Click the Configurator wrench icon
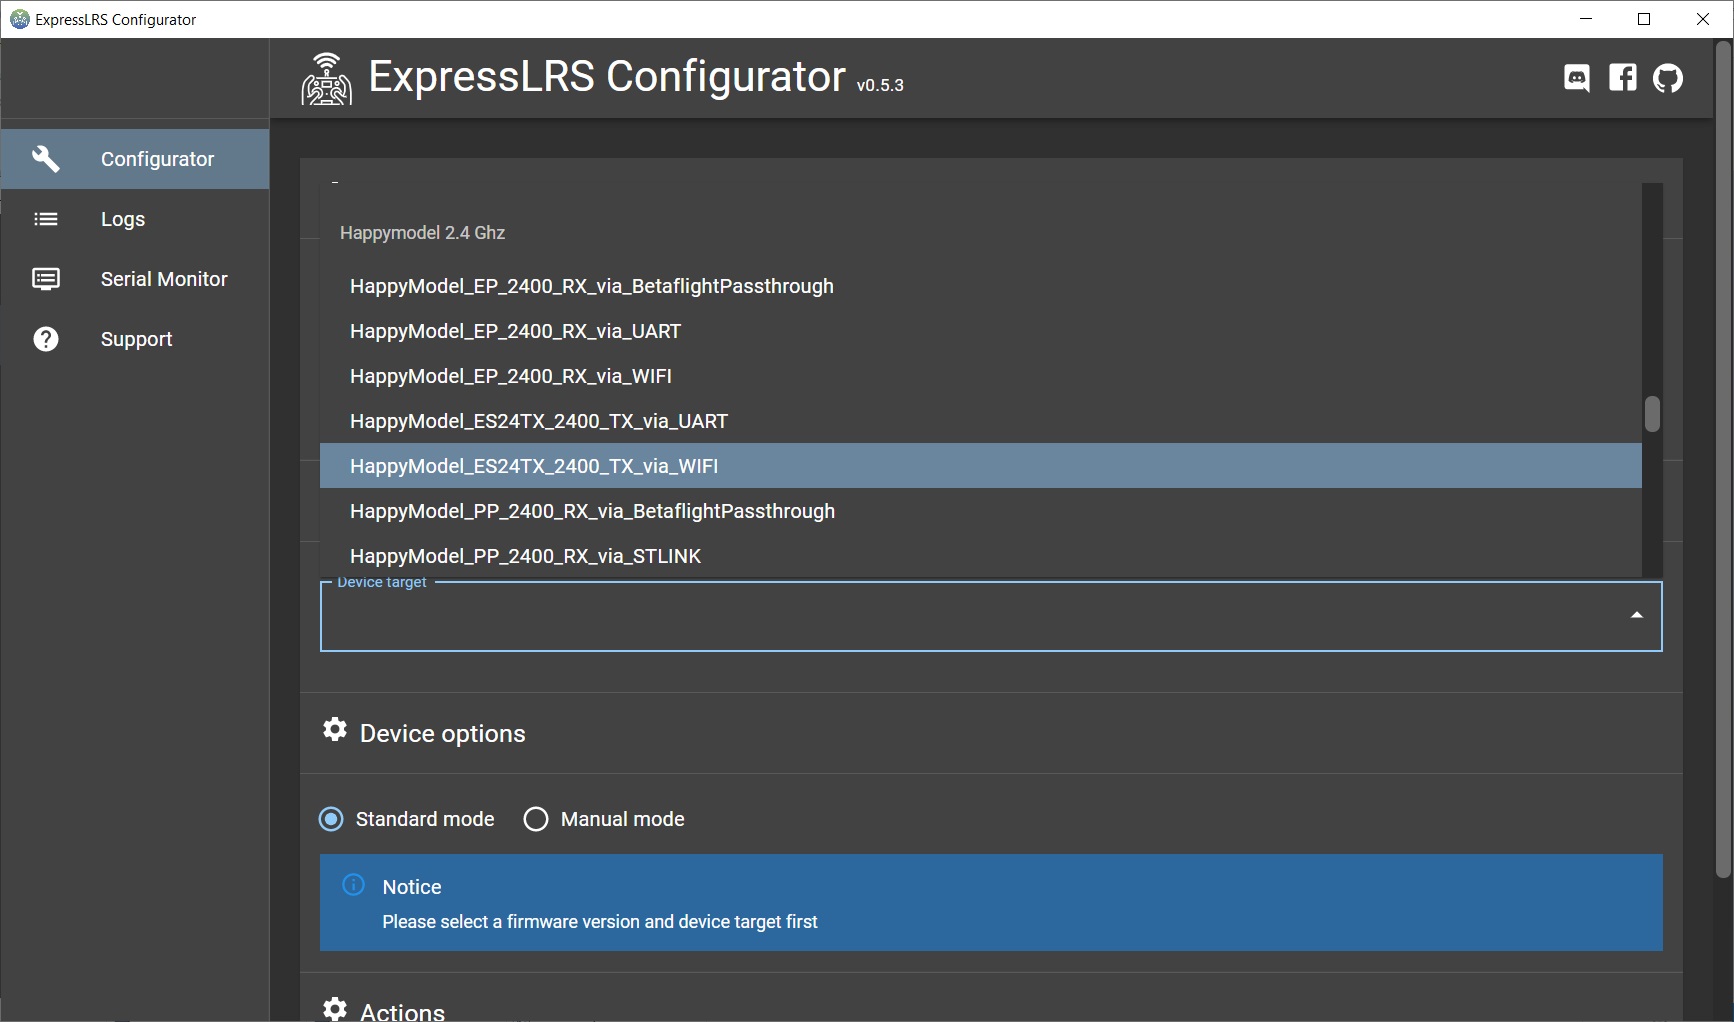Screen dimensions: 1734x1022 coord(46,158)
